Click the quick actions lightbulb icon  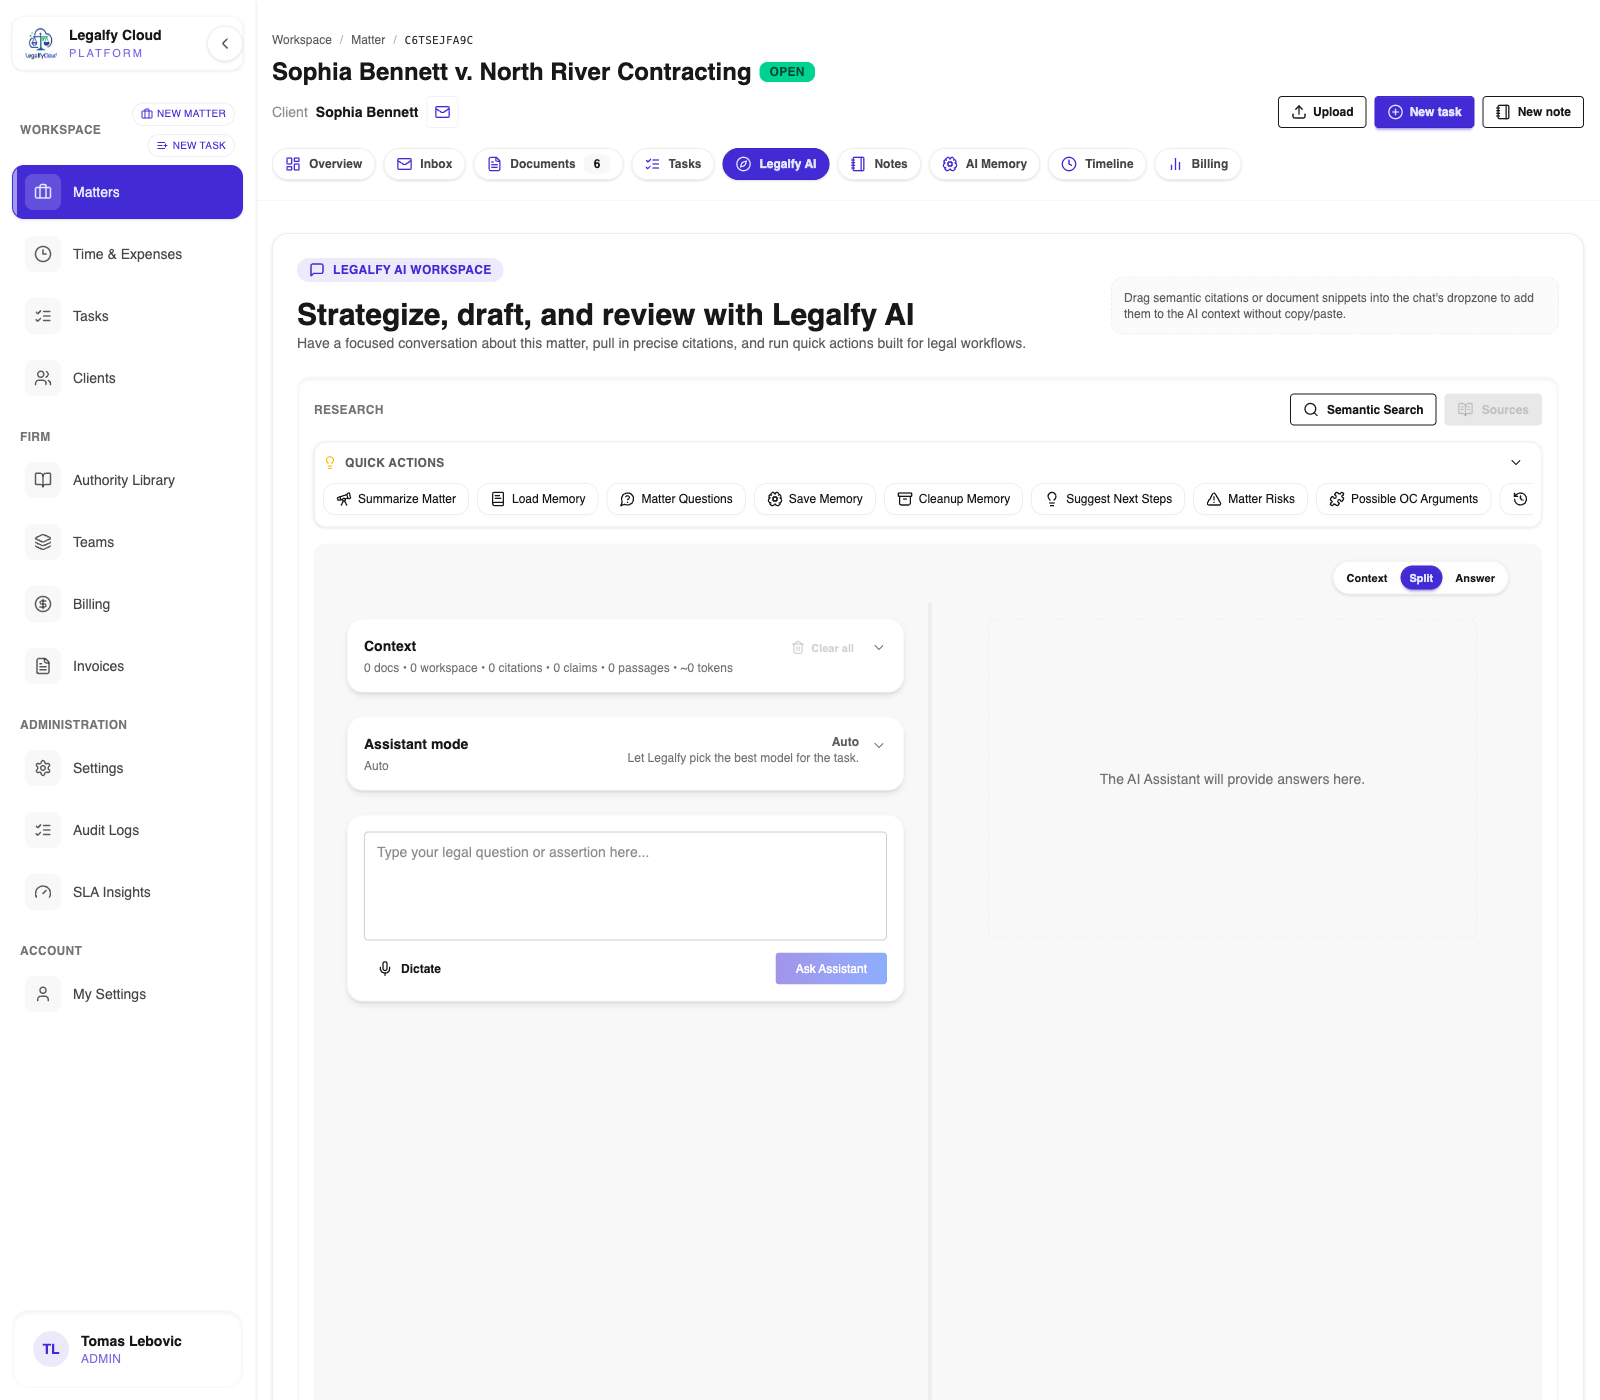pos(330,463)
